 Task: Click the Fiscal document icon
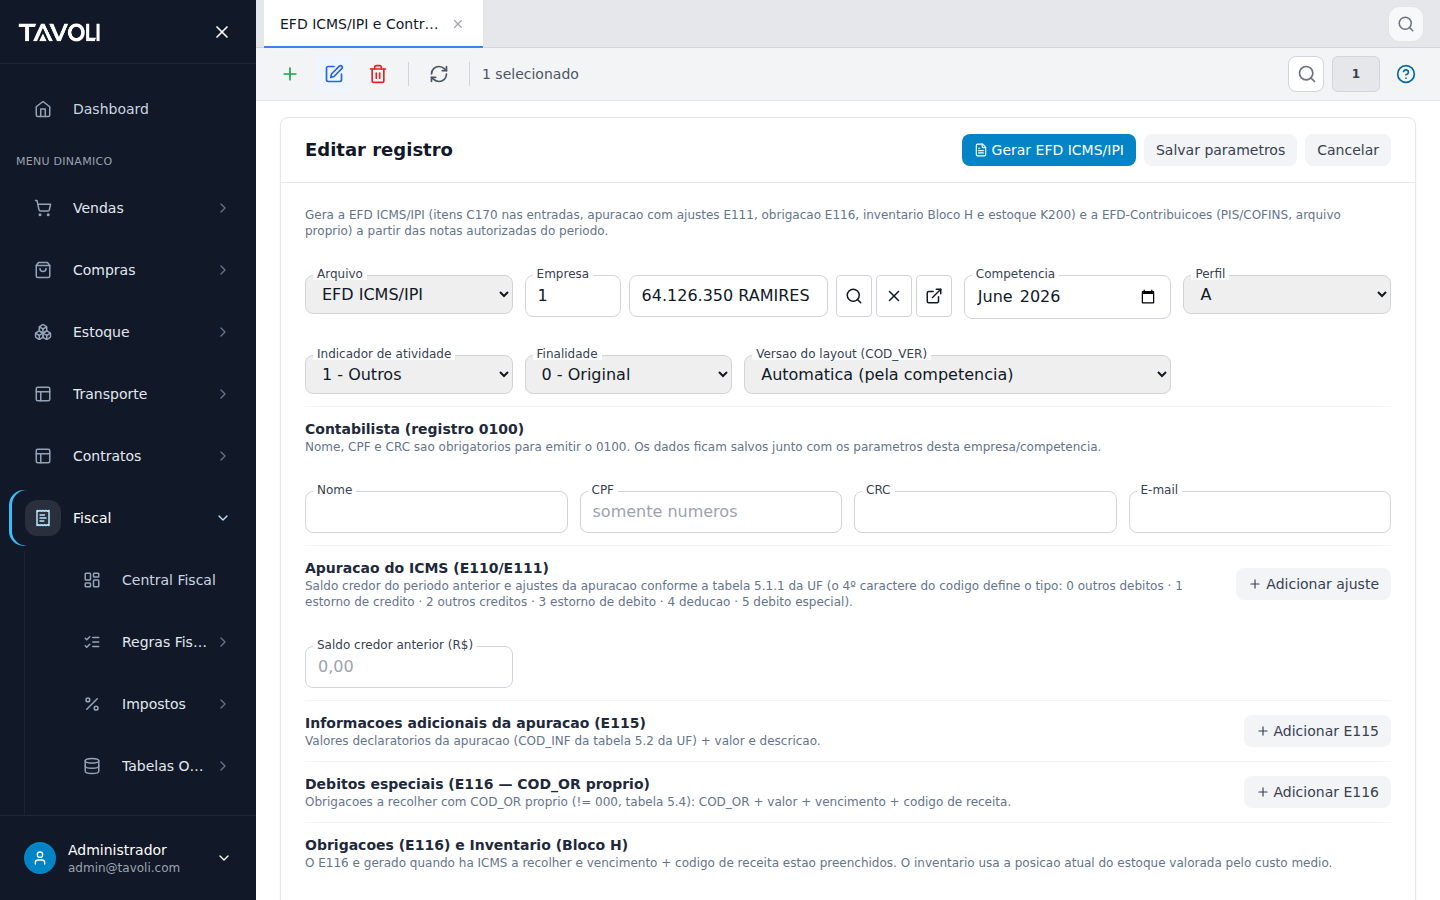pos(43,518)
